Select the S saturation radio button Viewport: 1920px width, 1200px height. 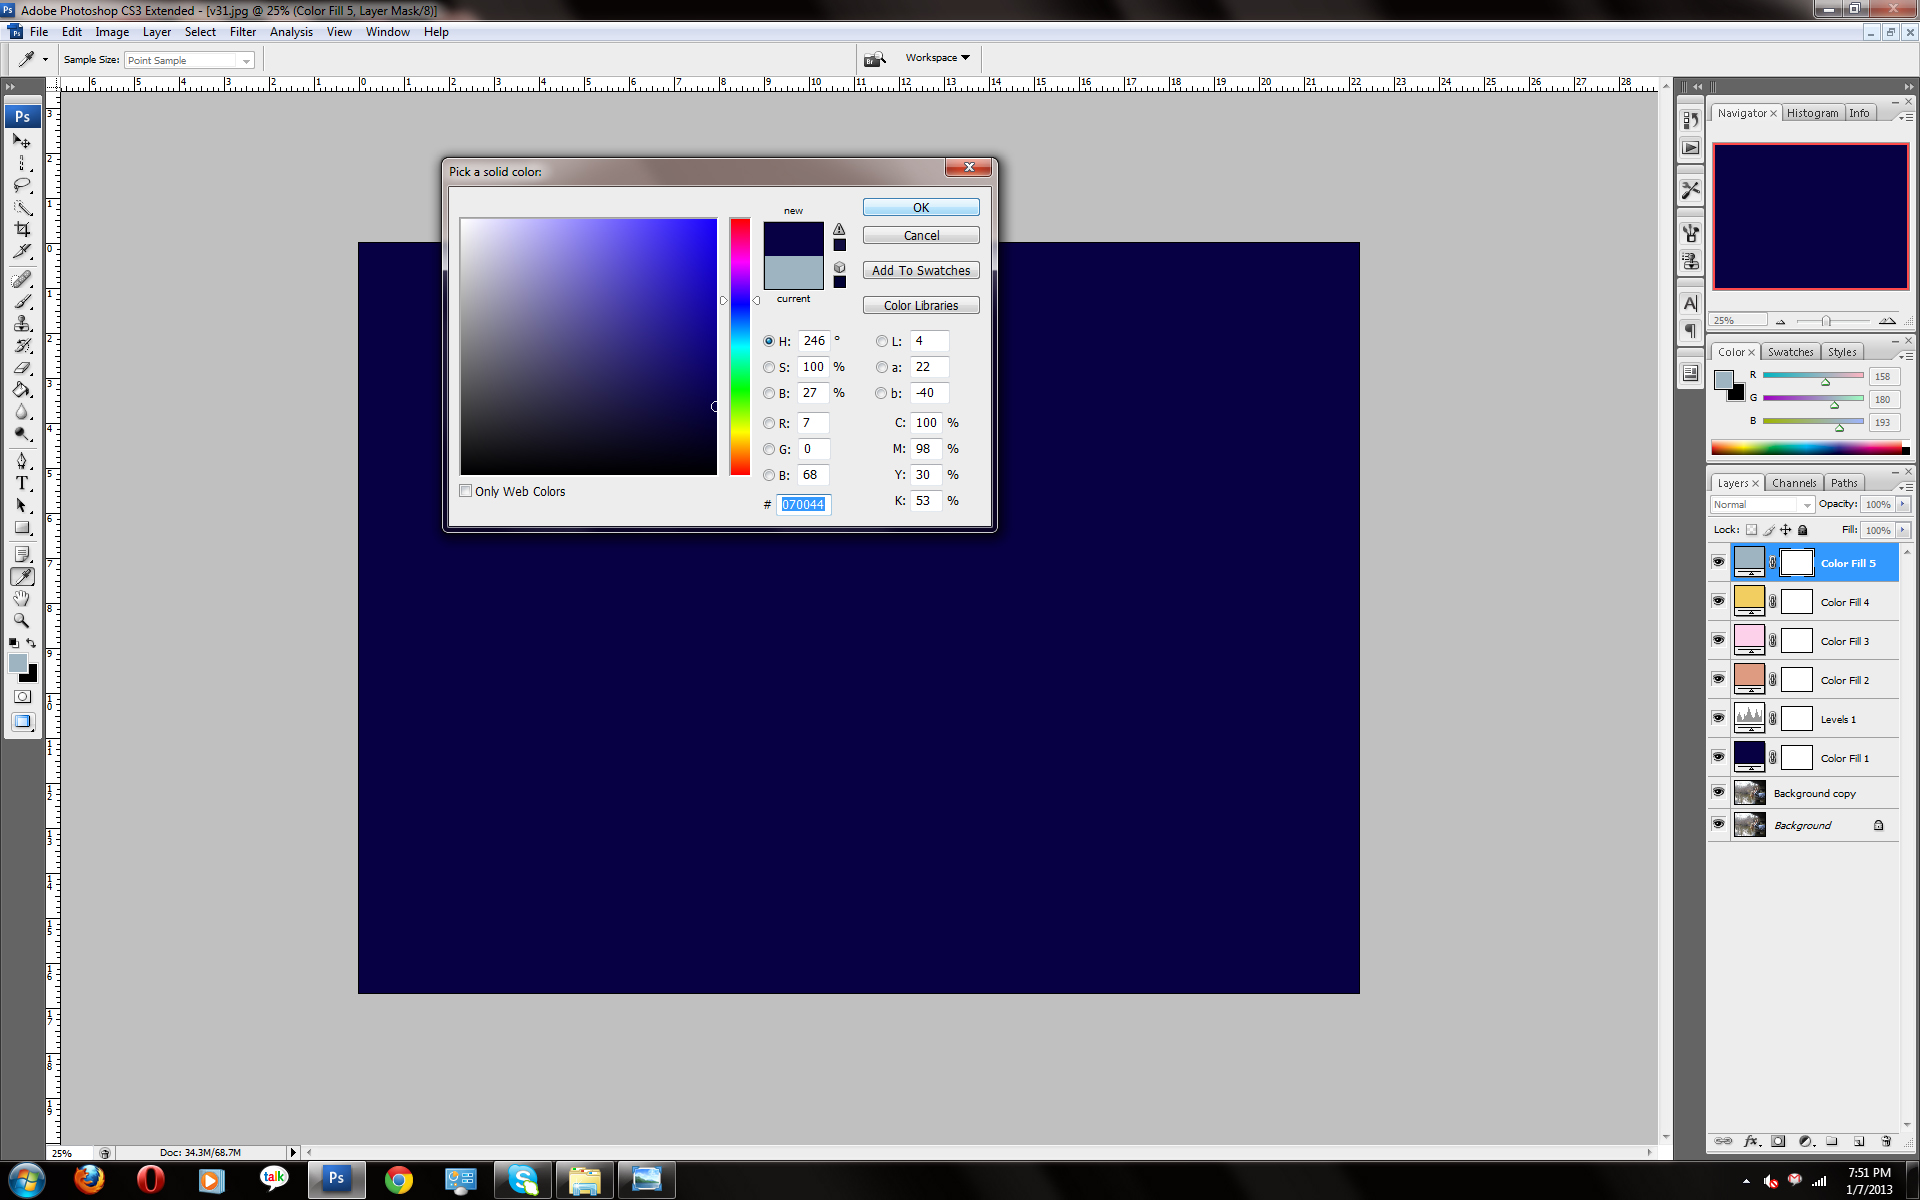pyautogui.click(x=769, y=367)
